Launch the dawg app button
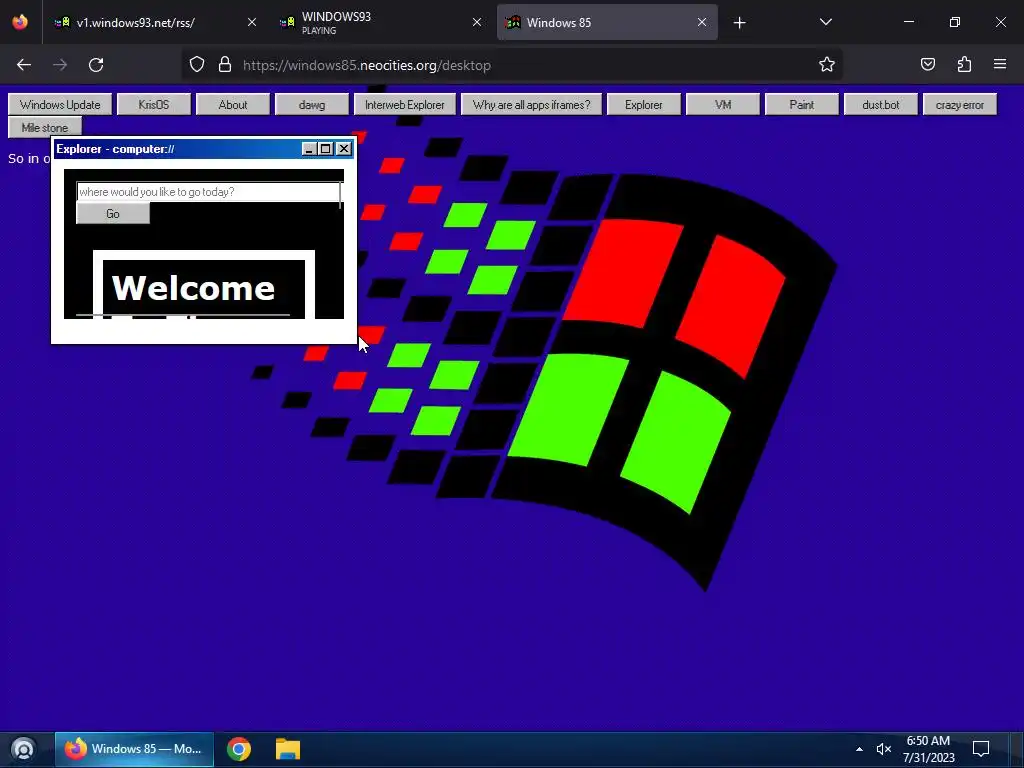1024x768 pixels. (x=312, y=104)
